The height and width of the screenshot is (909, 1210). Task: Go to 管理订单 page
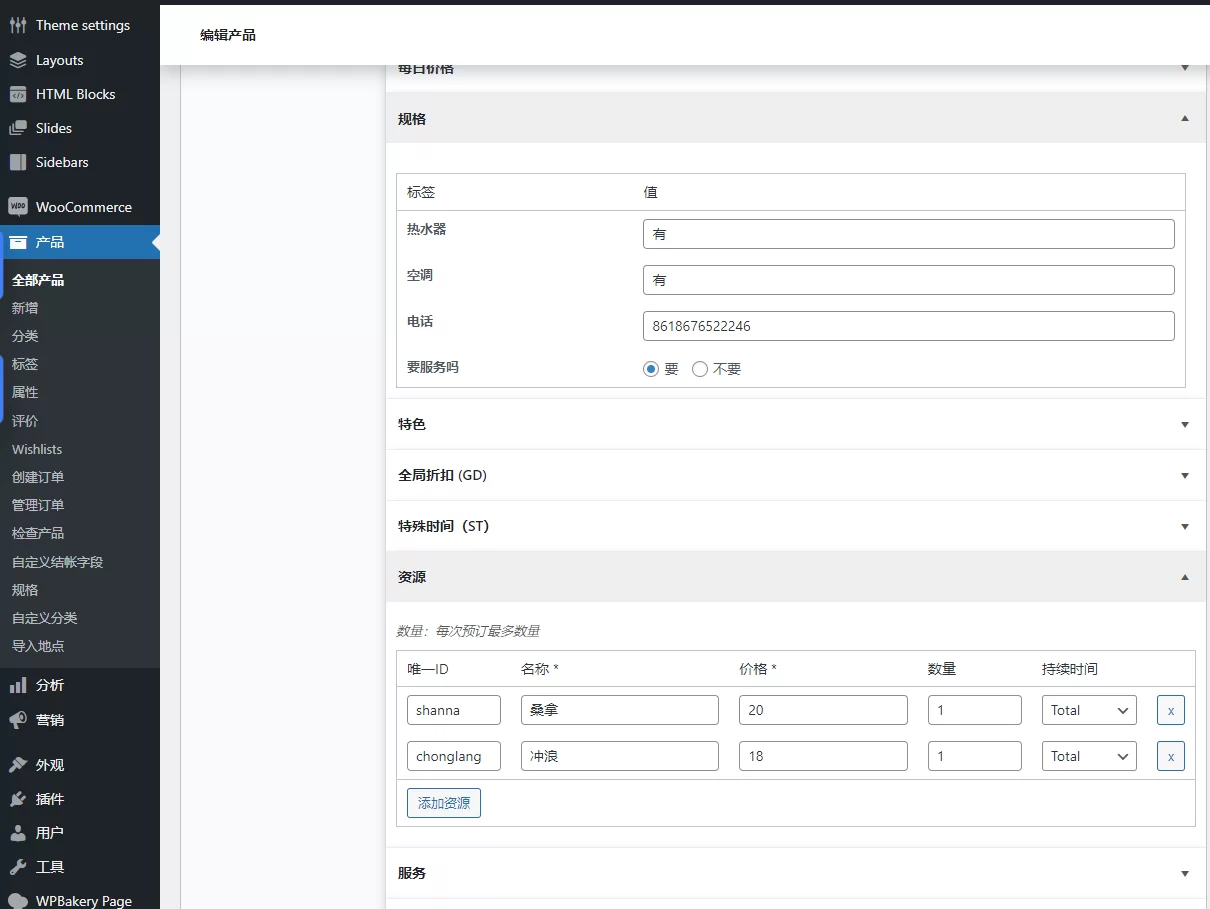pos(38,505)
